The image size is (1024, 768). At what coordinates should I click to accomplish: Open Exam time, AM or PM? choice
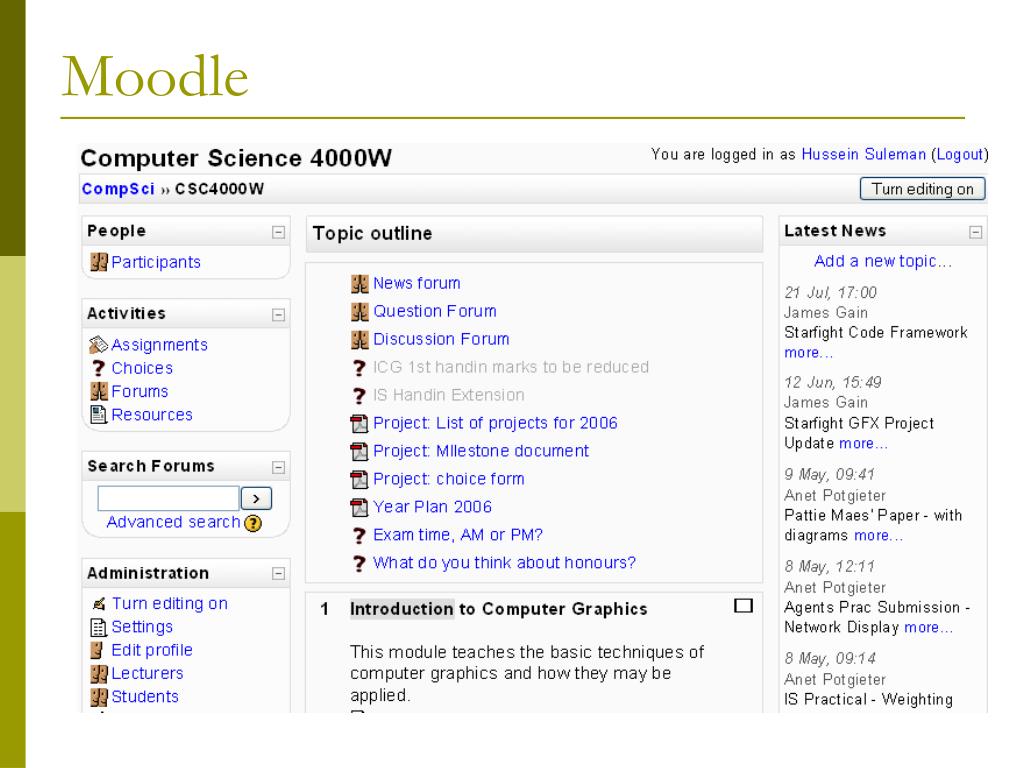[x=458, y=536]
